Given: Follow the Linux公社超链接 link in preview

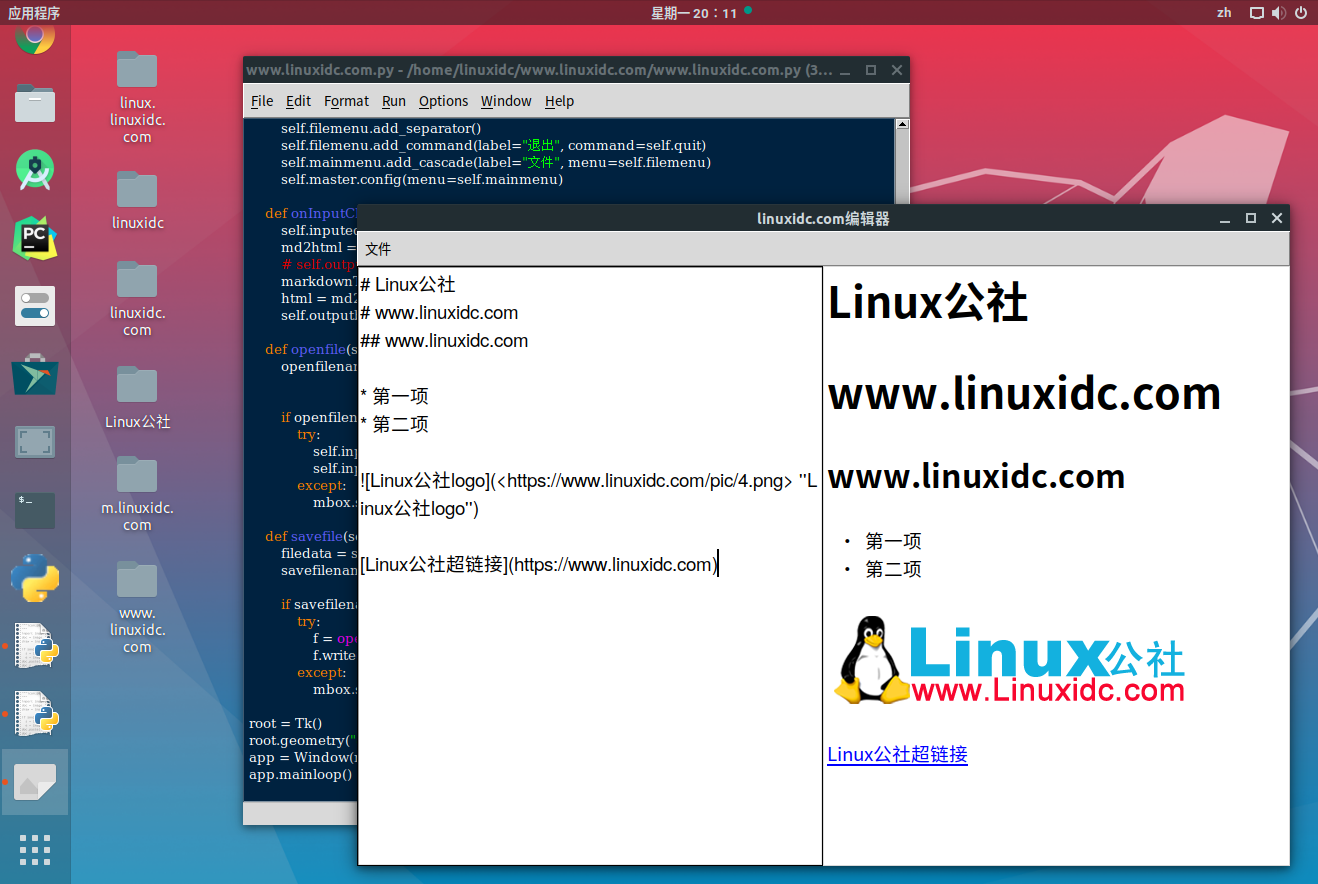Looking at the screenshot, I should pyautogui.click(x=897, y=754).
